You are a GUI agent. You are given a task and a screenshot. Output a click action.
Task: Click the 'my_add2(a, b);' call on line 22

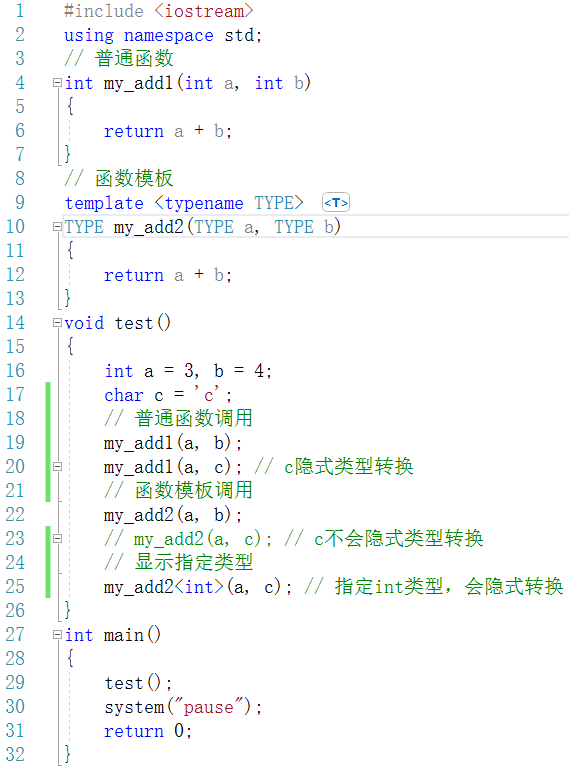pyautogui.click(x=173, y=515)
